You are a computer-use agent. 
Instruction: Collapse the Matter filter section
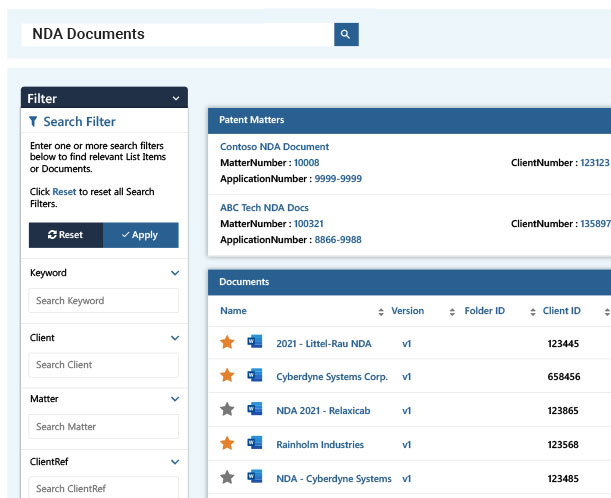point(175,399)
